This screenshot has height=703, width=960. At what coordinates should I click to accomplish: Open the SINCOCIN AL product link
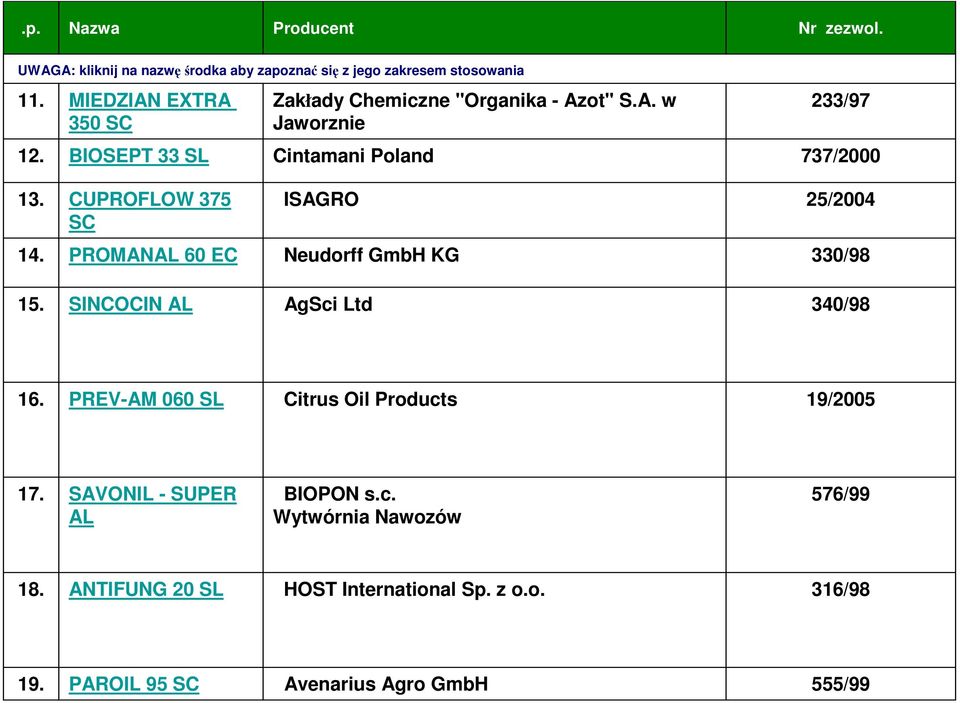130,304
